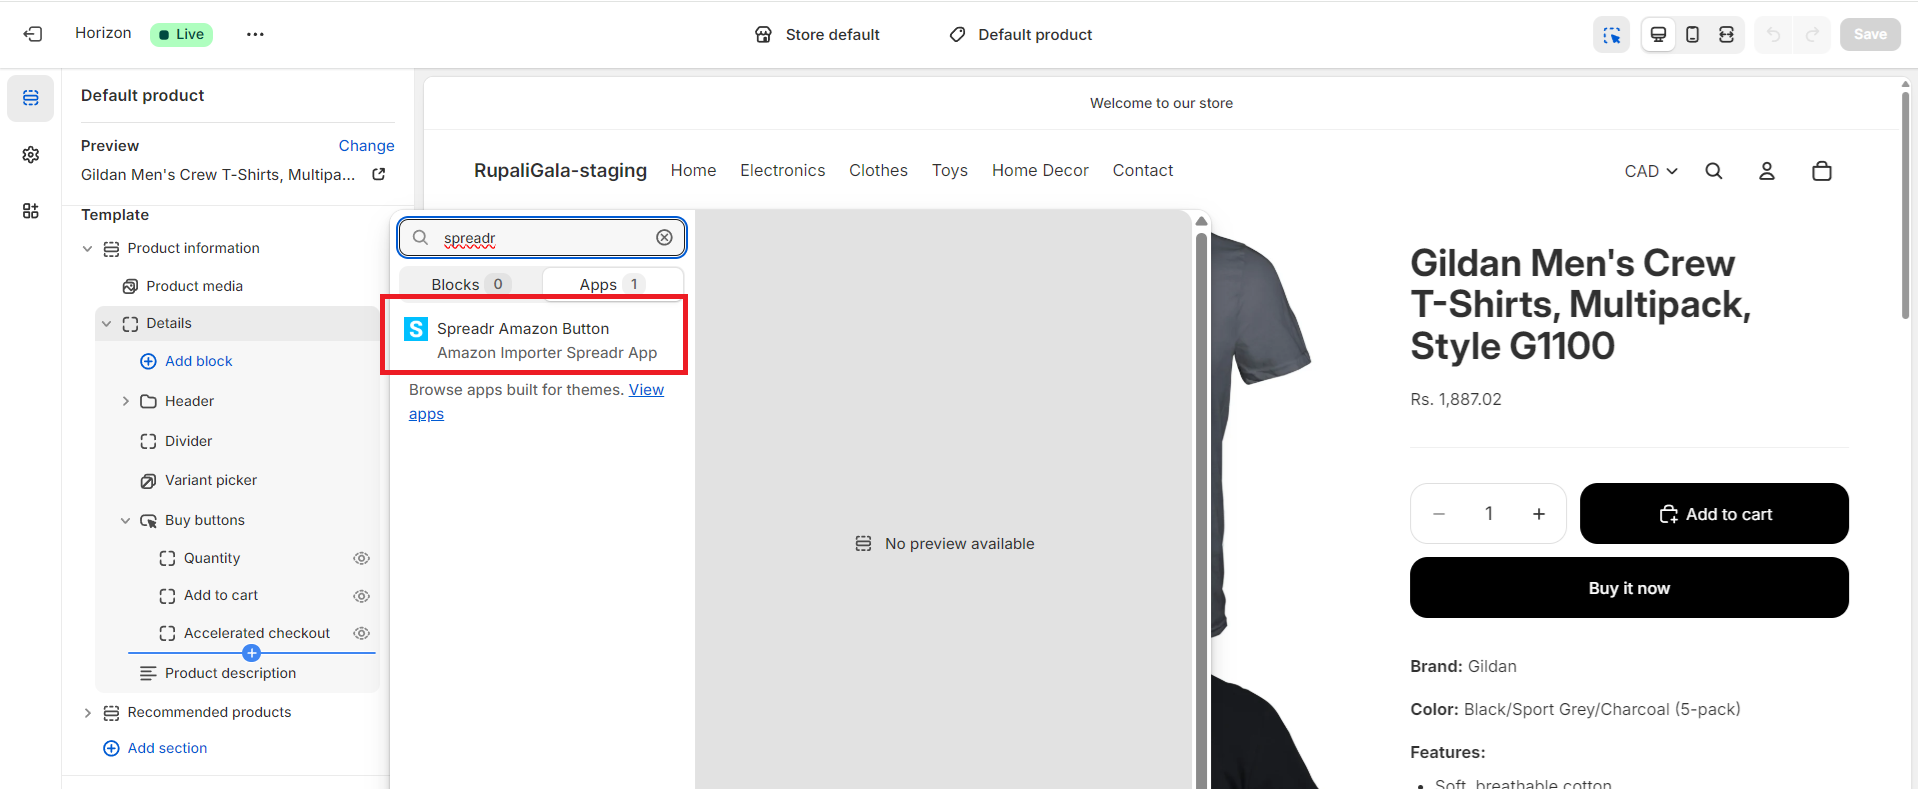Toggle visibility of Quantity block

[362, 558]
